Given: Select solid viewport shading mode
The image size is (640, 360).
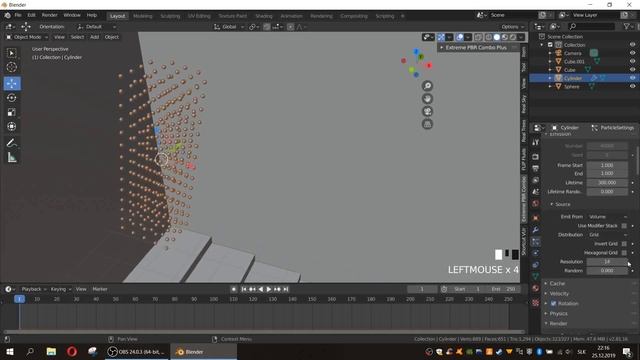Looking at the screenshot, I should [497, 37].
